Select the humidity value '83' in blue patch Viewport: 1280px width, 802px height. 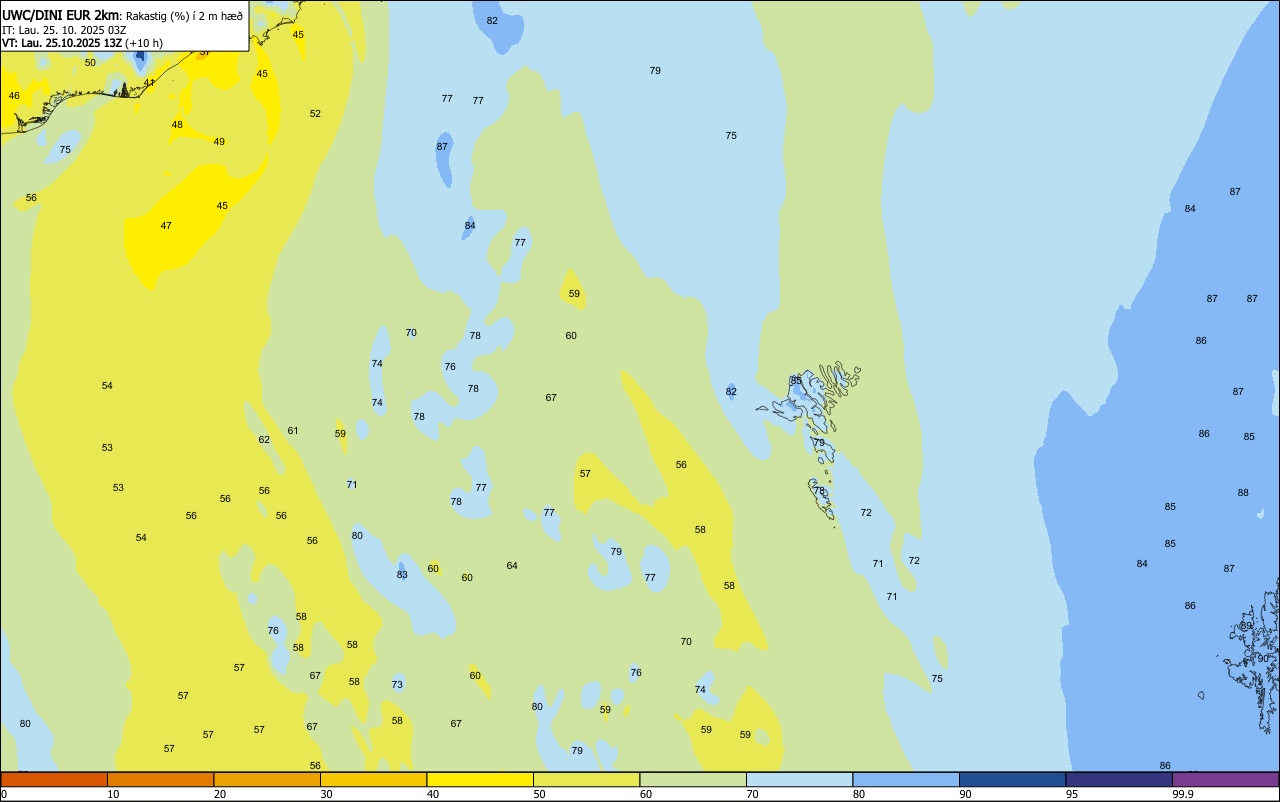[402, 575]
